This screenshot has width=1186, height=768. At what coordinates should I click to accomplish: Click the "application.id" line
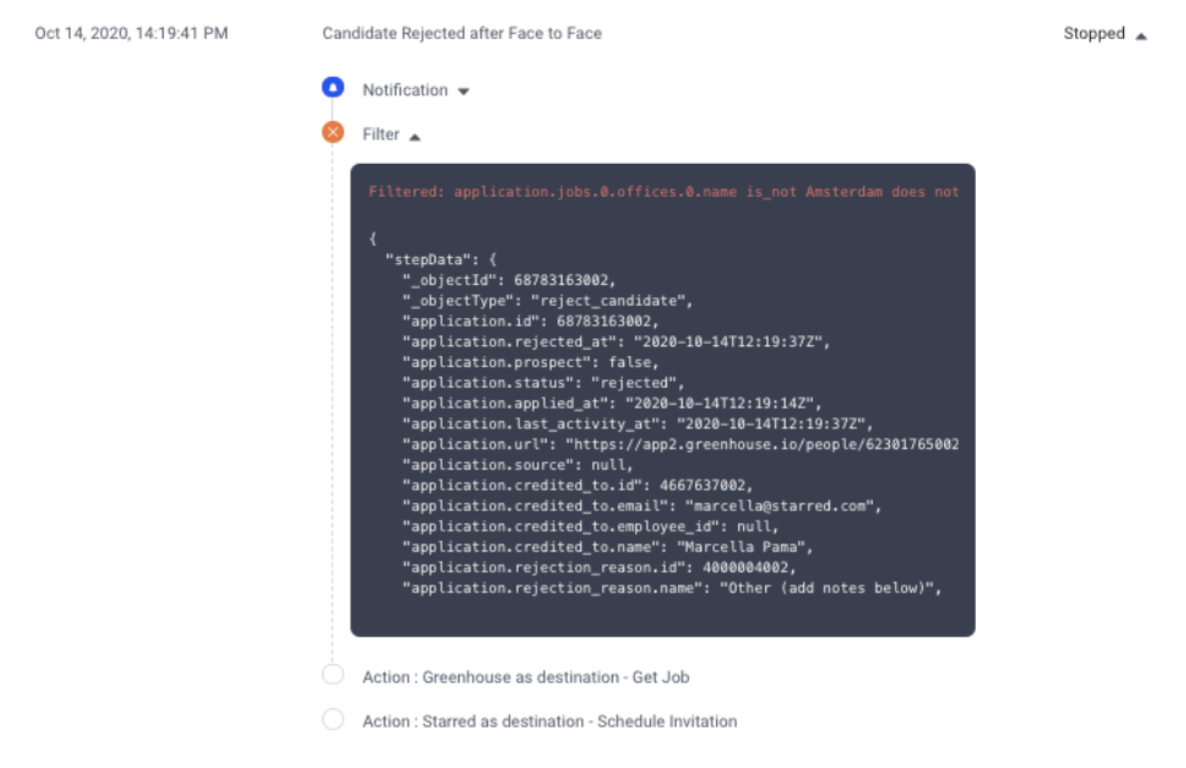tap(530, 321)
